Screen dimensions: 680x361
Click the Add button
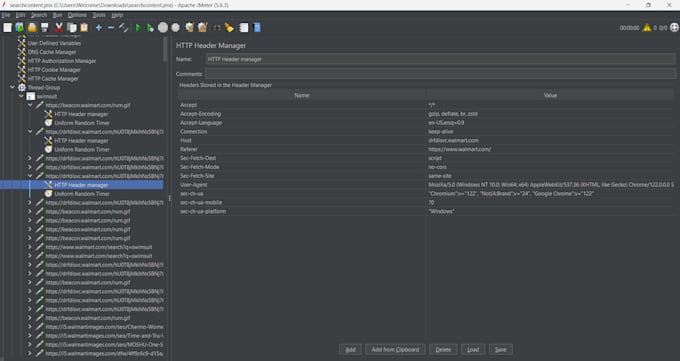[x=350, y=349]
